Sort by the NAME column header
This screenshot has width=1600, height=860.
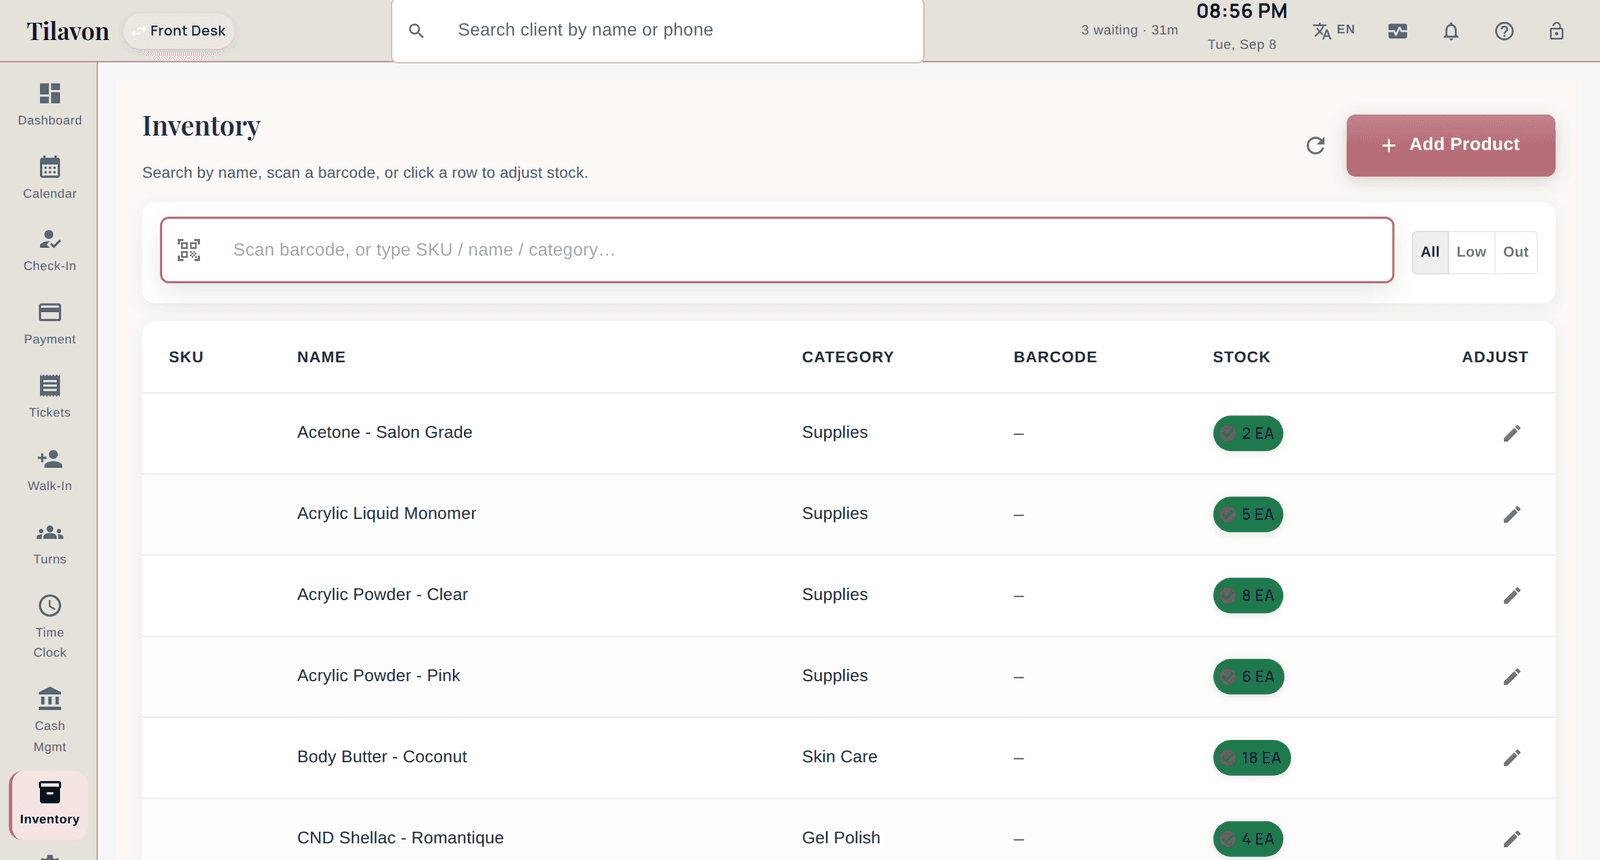[321, 357]
